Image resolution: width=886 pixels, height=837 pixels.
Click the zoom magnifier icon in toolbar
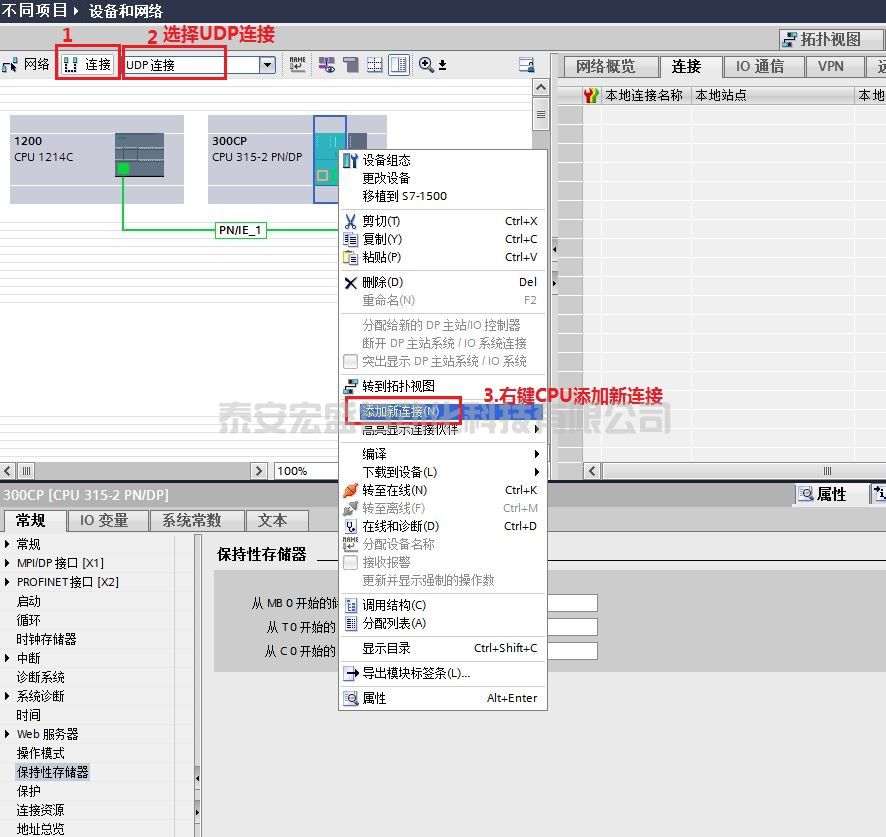click(x=426, y=65)
